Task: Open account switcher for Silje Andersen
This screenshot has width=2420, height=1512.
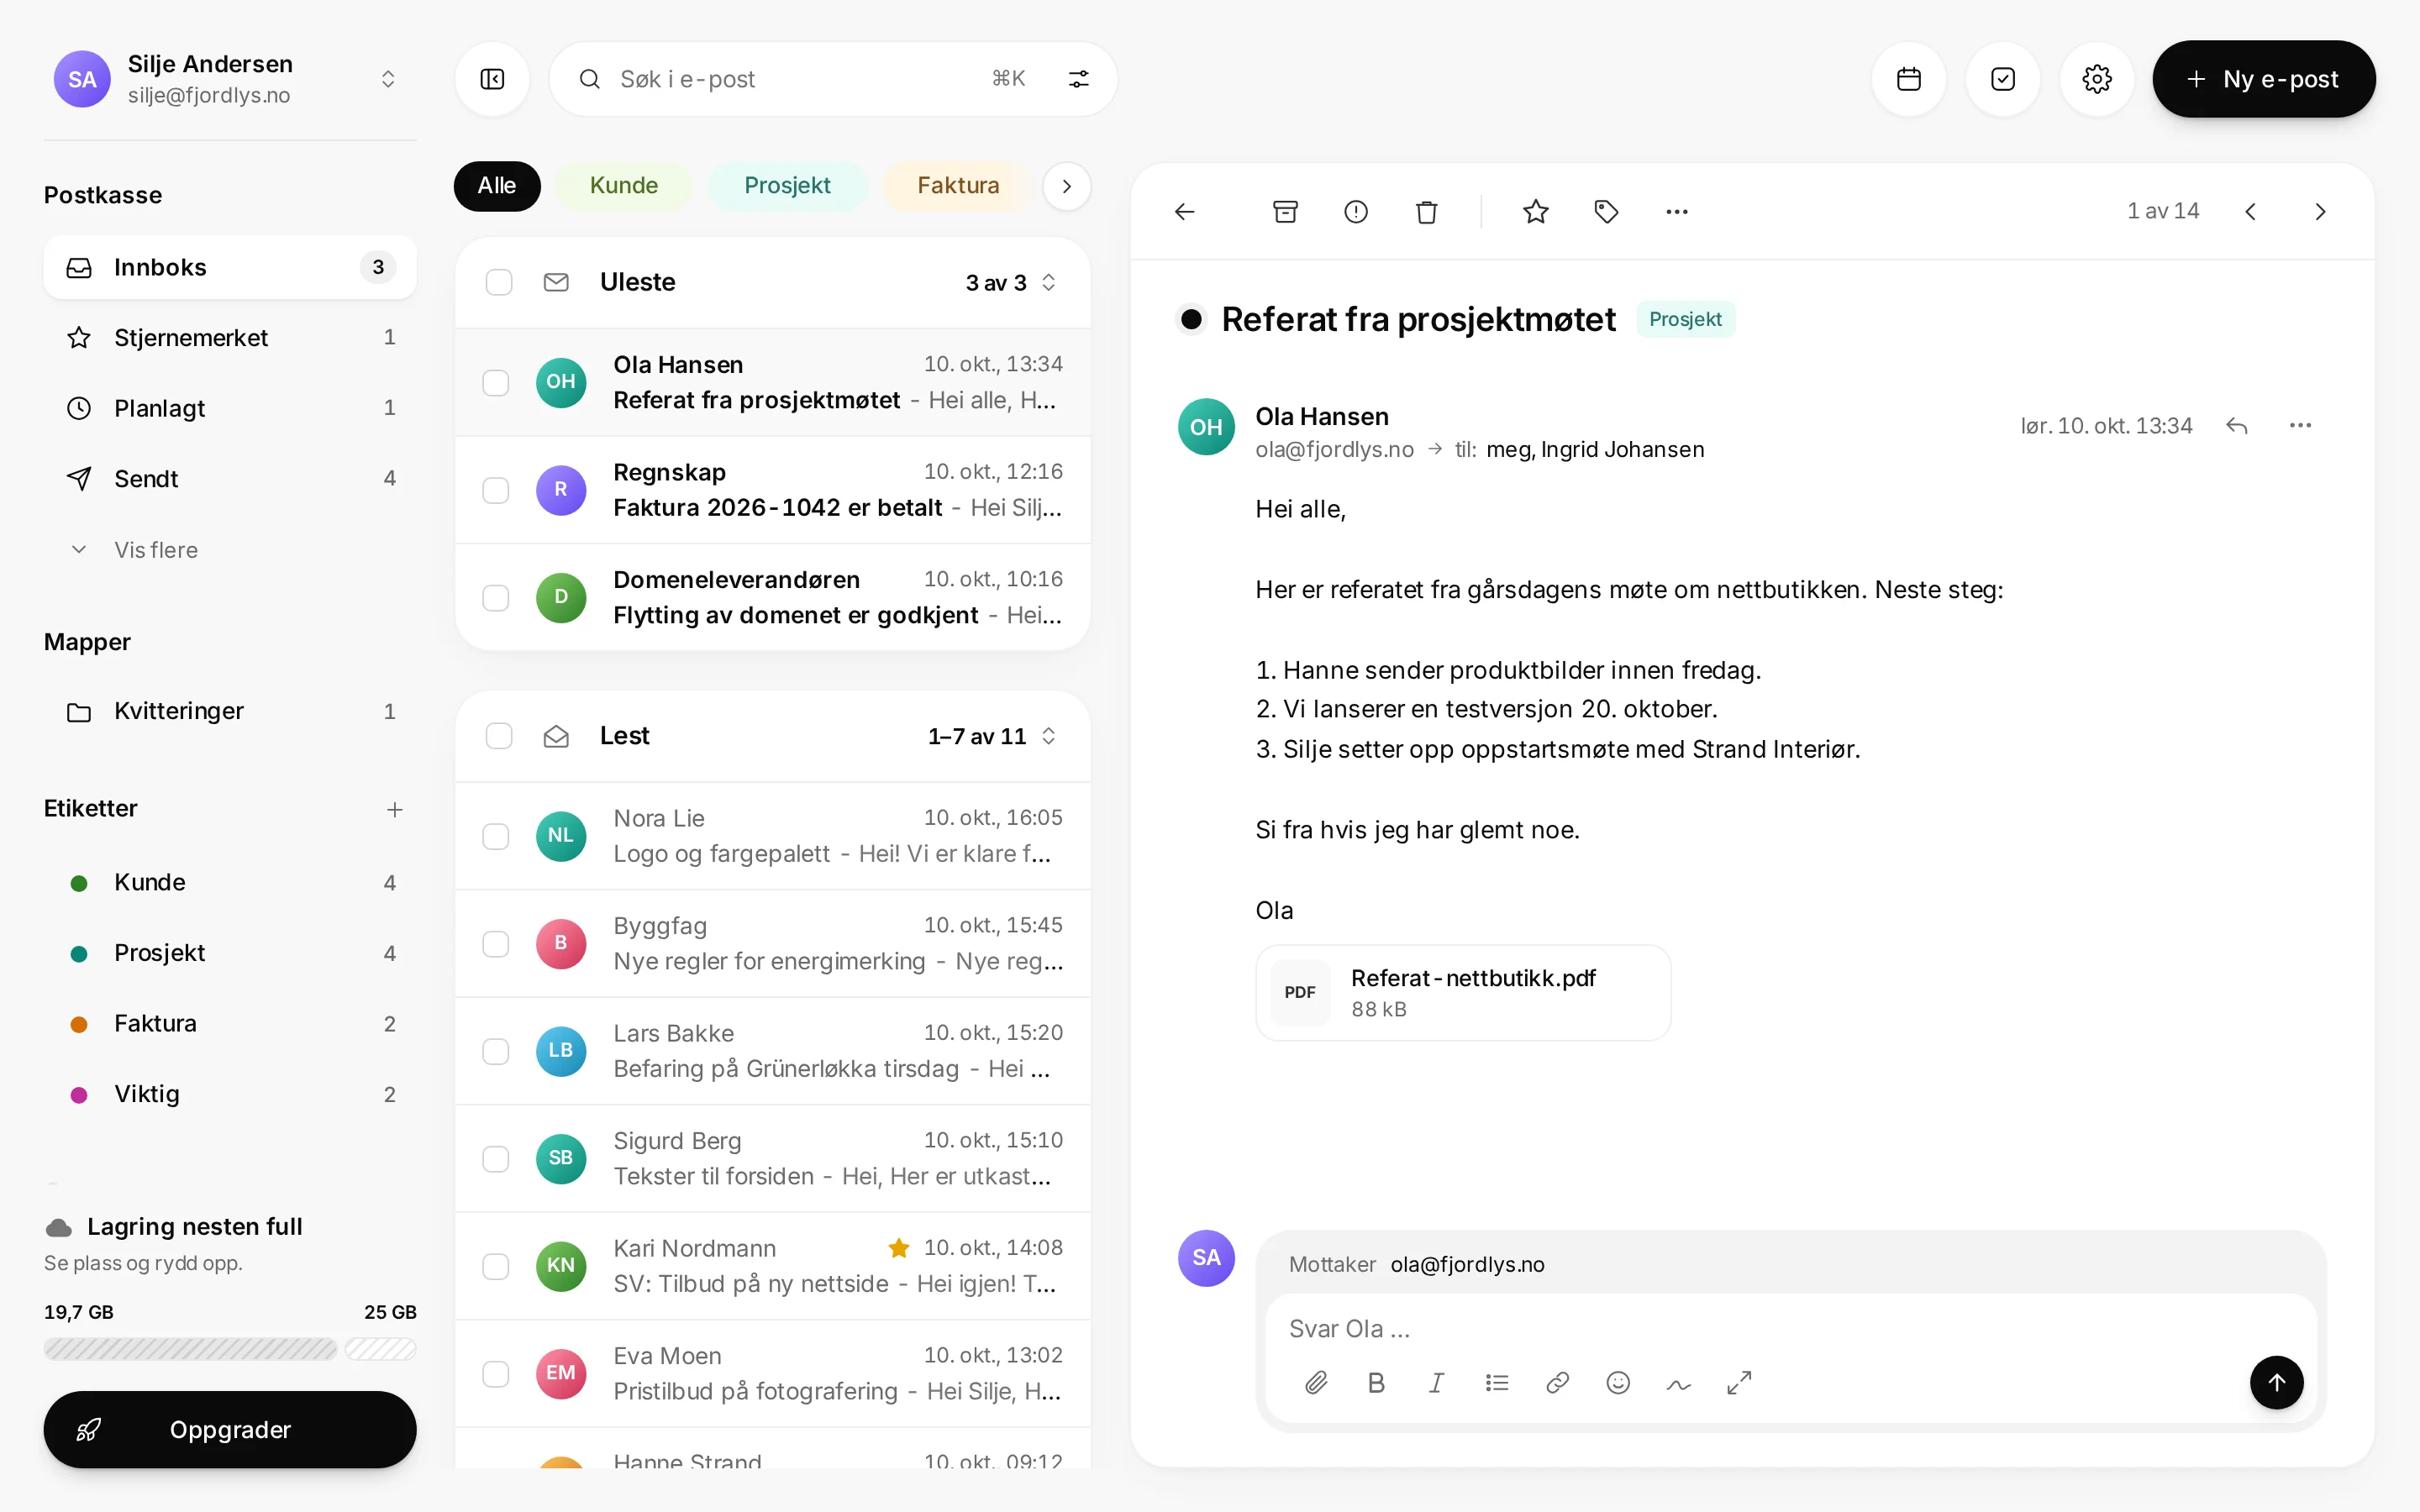Action: click(388, 79)
